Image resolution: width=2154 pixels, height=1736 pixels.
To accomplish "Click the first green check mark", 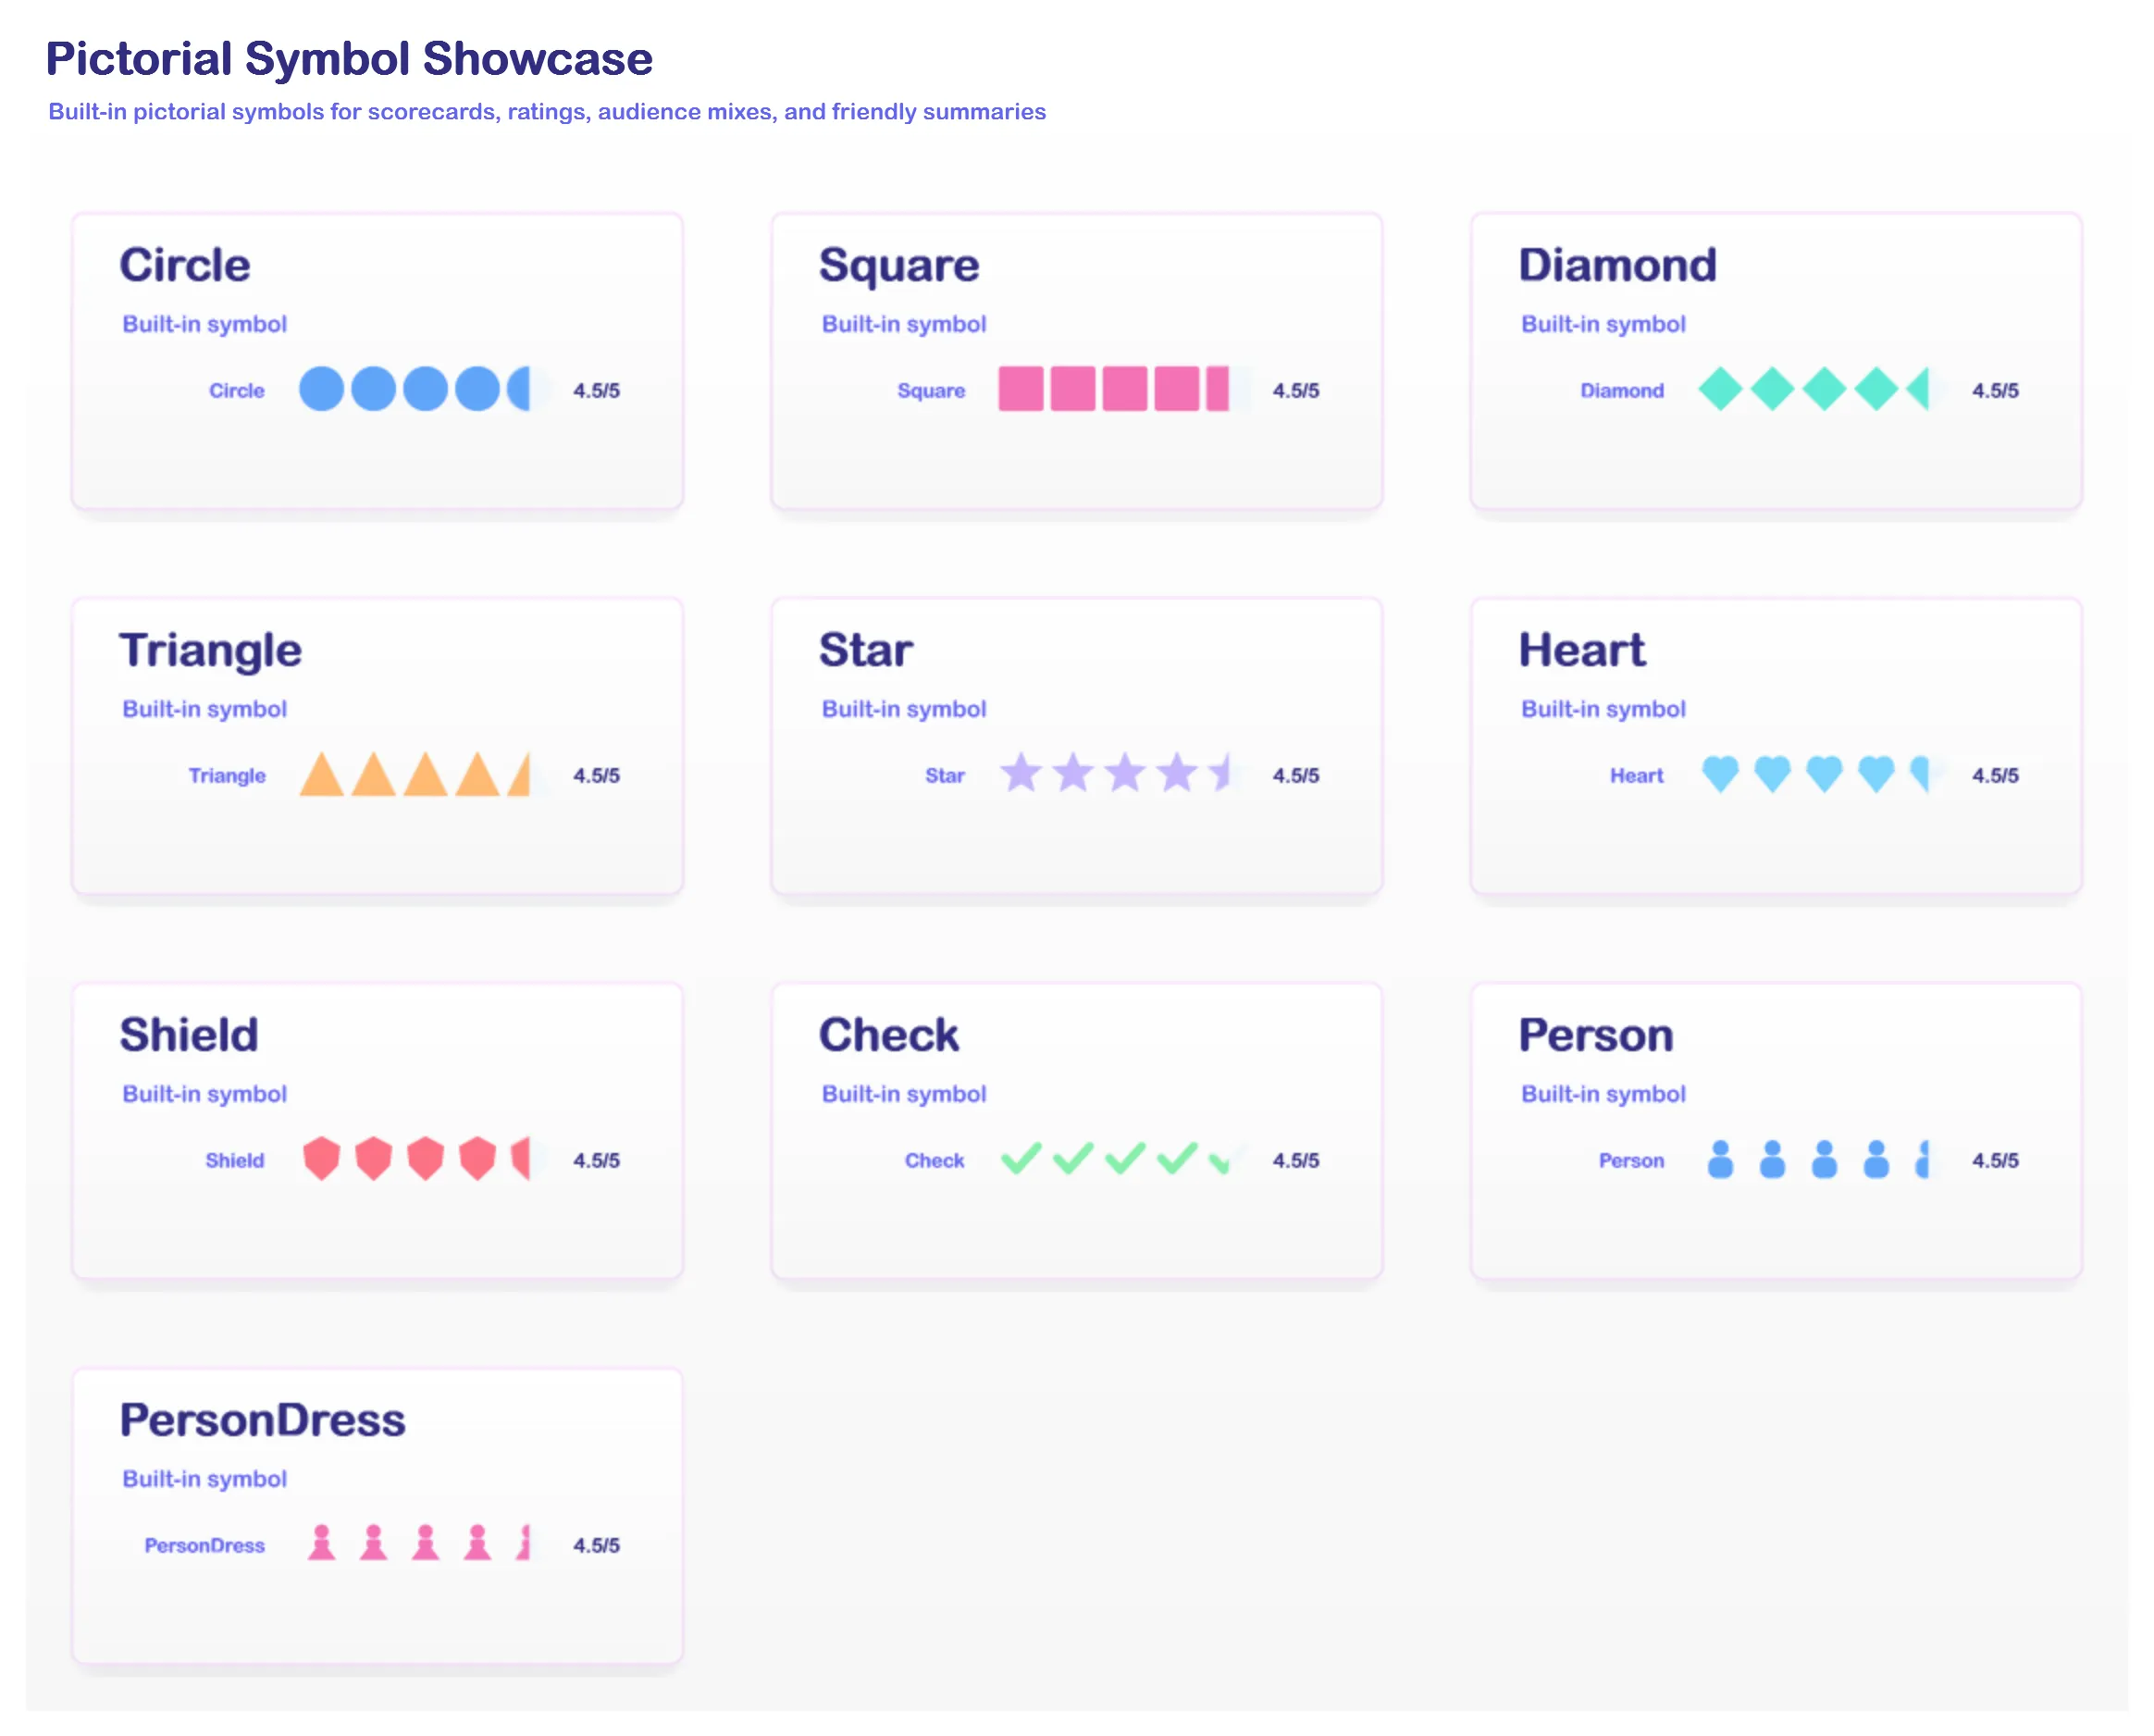I will (1020, 1159).
